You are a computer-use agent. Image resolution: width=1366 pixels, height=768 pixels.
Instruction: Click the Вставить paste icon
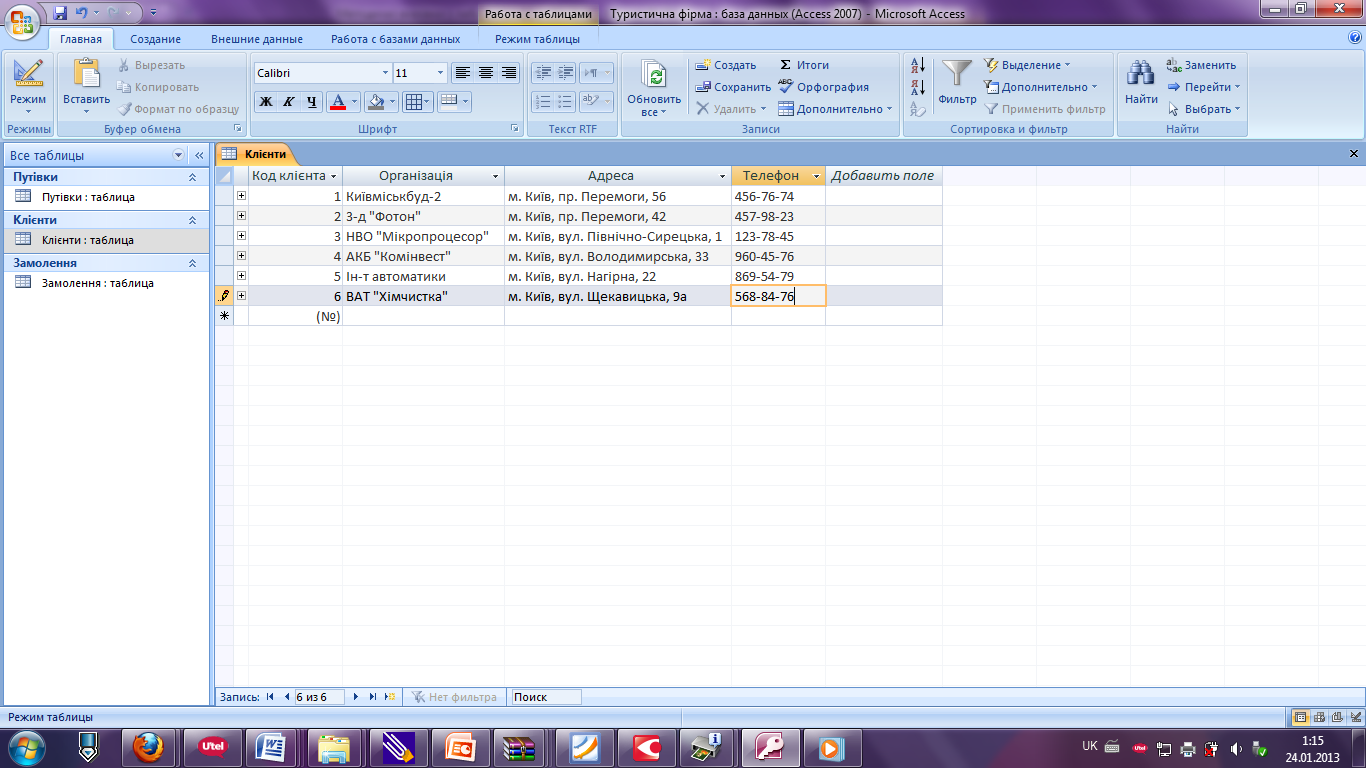coord(86,74)
